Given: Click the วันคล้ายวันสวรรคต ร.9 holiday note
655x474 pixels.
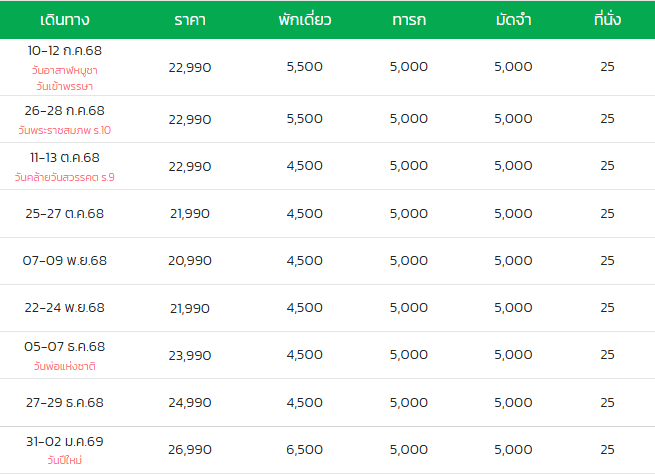Looking at the screenshot, I should (x=65, y=177).
